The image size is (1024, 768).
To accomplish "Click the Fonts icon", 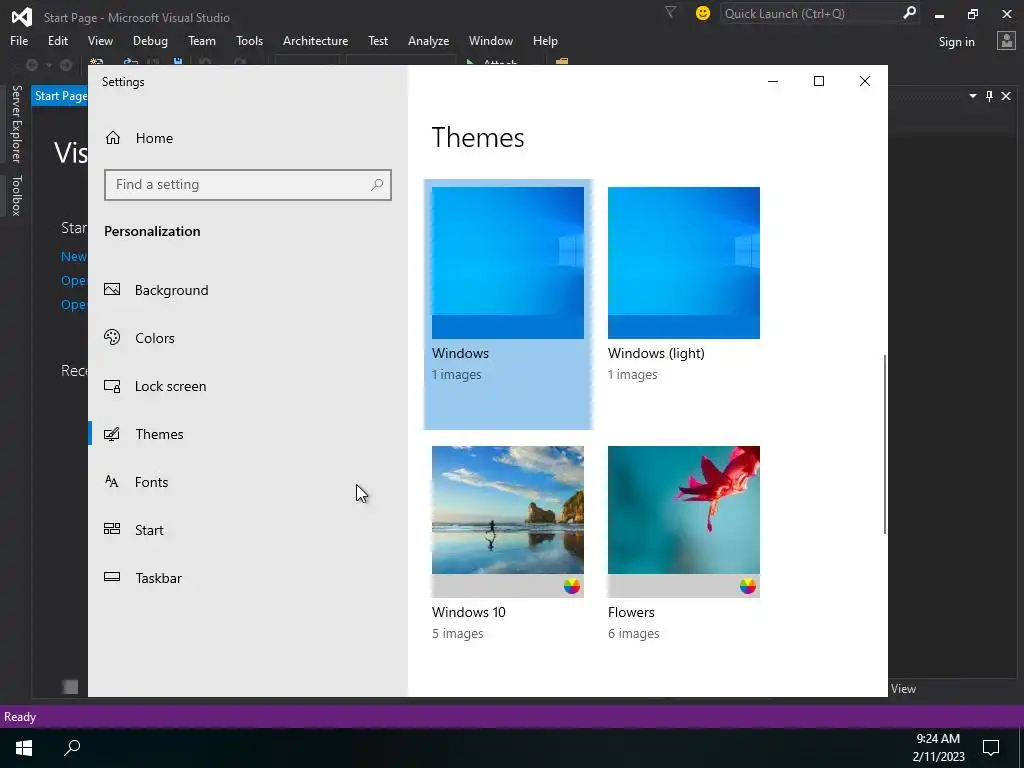I will click(x=112, y=481).
